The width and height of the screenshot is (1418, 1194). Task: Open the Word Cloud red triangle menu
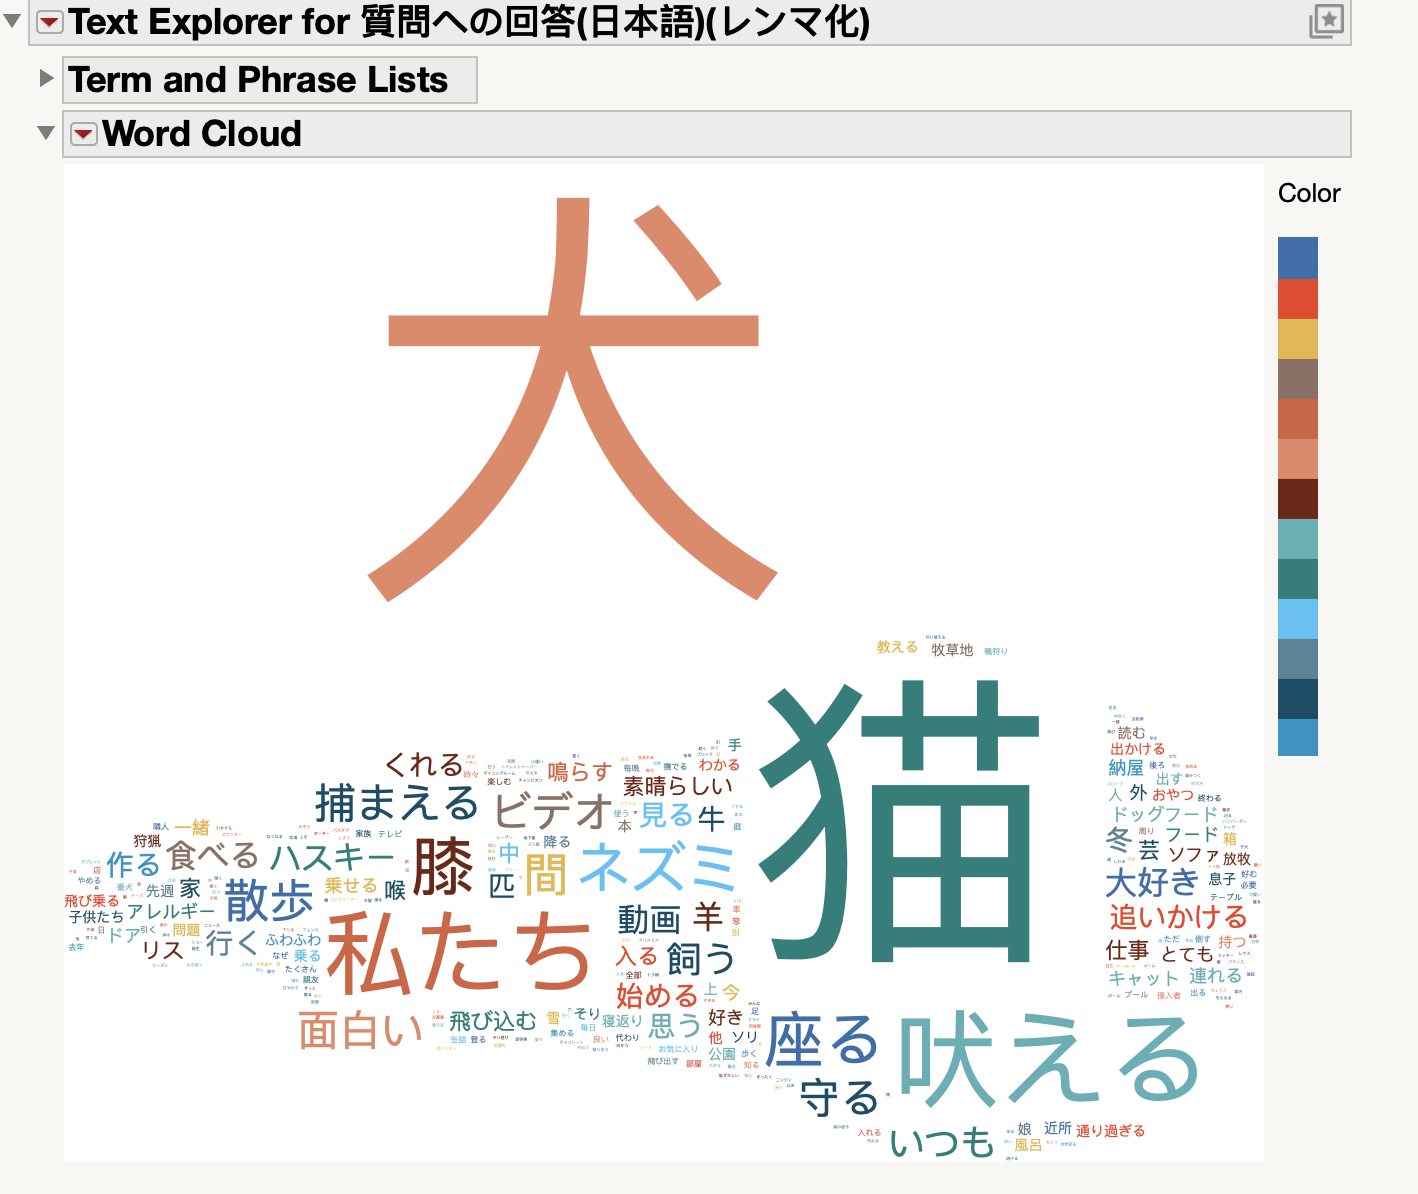pos(84,134)
